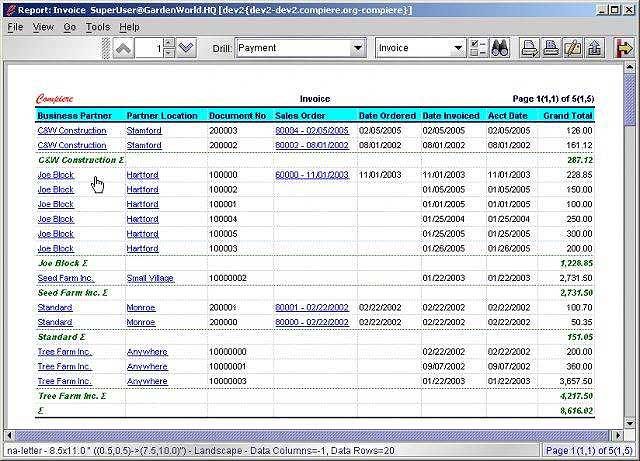The image size is (640, 461).
Task: Select the Joe Block sum total 1,228.85
Action: pos(576,263)
